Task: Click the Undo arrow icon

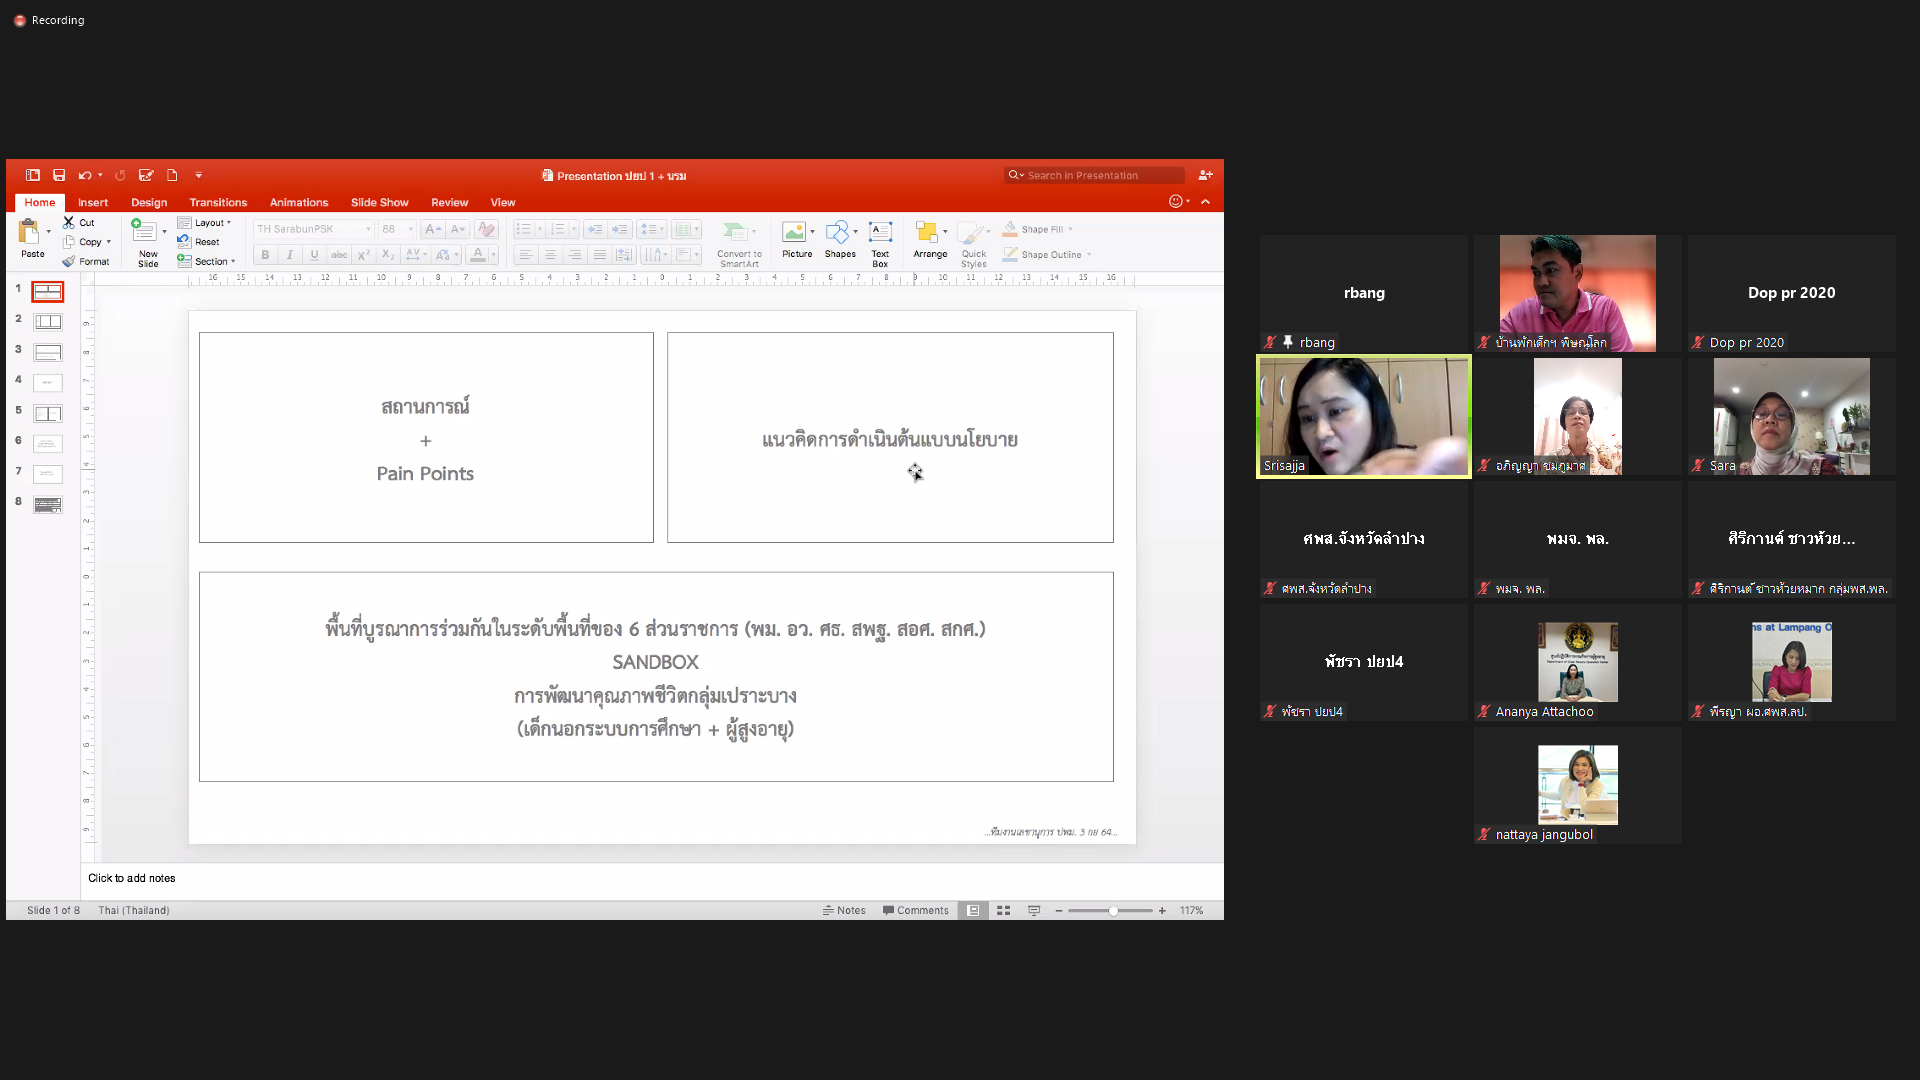Action: point(84,175)
